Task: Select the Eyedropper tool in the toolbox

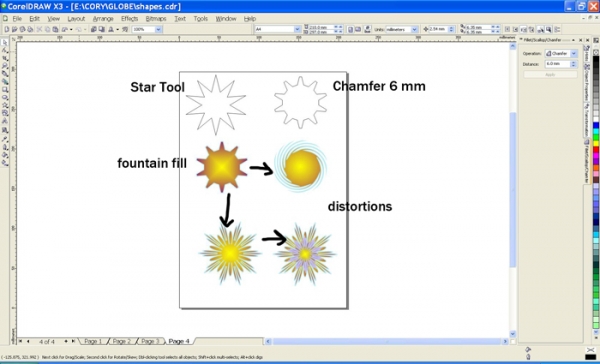Action: pyautogui.click(x=5, y=139)
